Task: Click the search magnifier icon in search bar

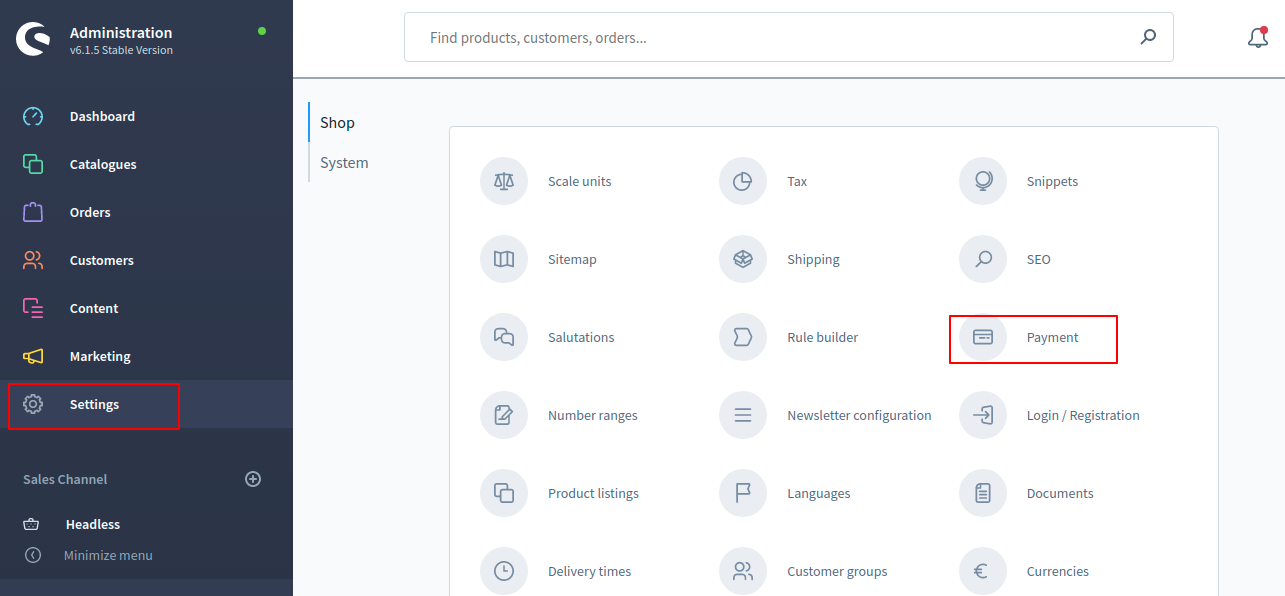Action: [x=1148, y=37]
